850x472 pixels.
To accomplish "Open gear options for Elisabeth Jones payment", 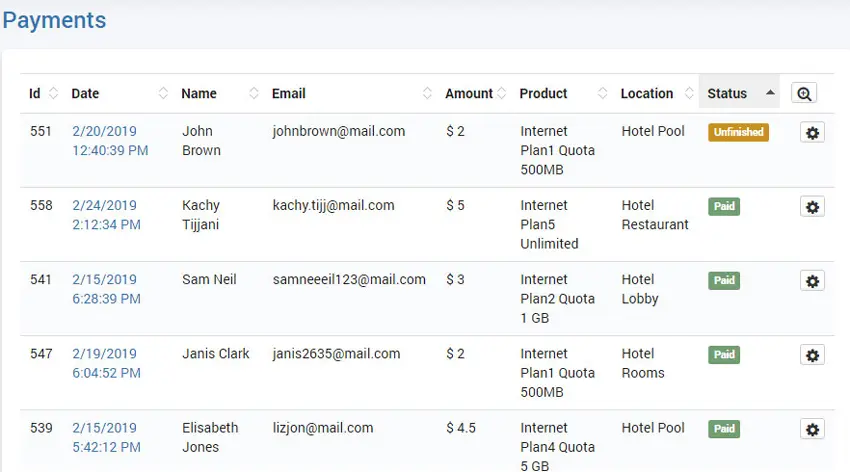I will coord(812,428).
